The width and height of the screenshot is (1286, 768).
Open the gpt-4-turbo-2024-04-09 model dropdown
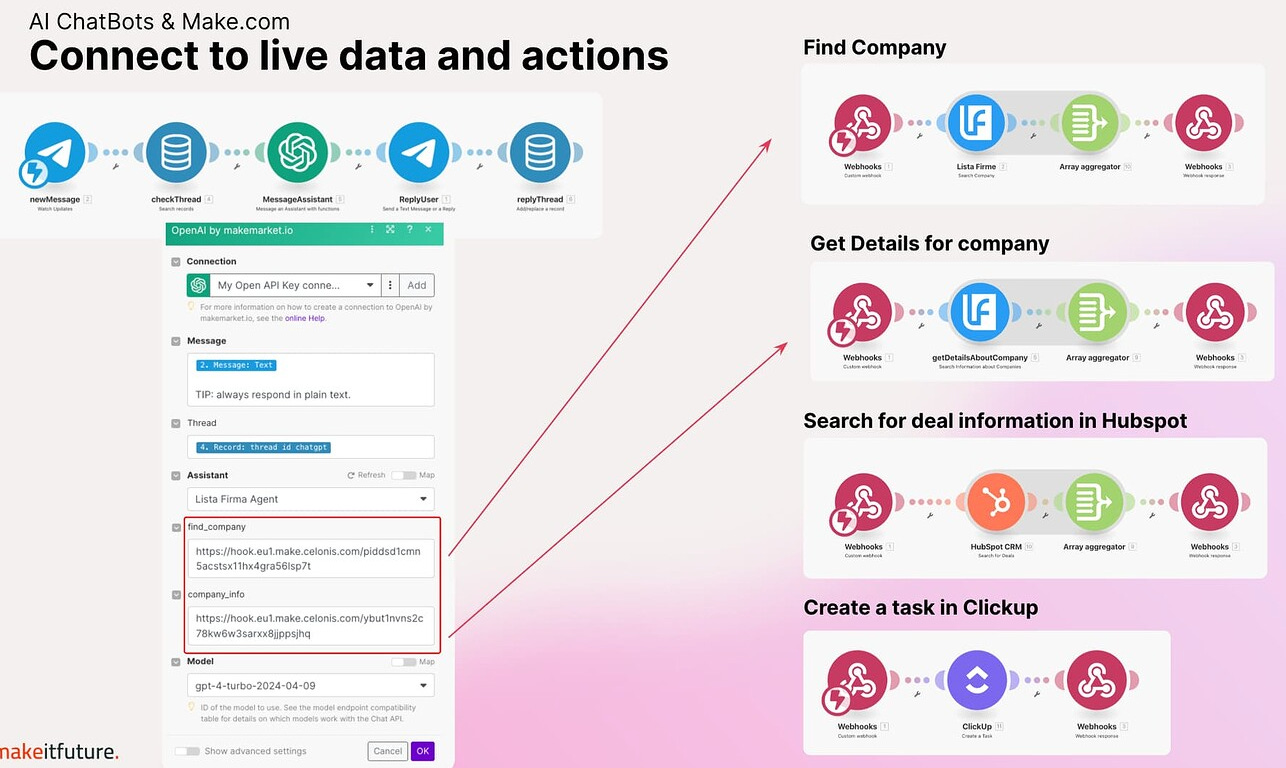click(311, 685)
